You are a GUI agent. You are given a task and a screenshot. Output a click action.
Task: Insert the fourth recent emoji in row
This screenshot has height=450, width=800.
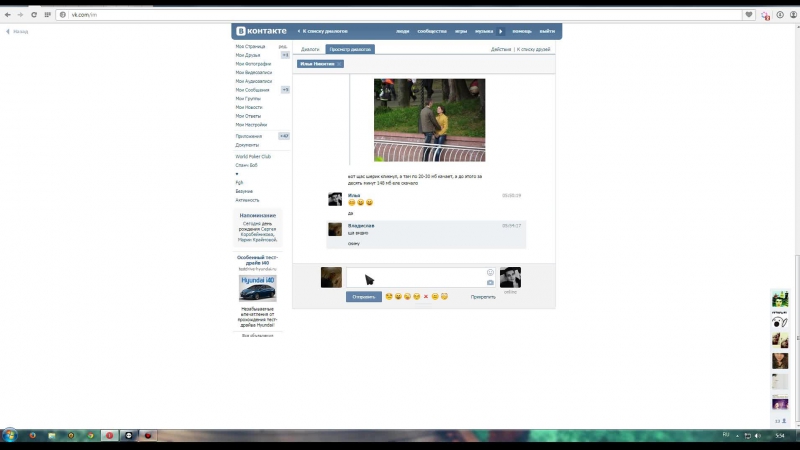pyautogui.click(x=416, y=296)
